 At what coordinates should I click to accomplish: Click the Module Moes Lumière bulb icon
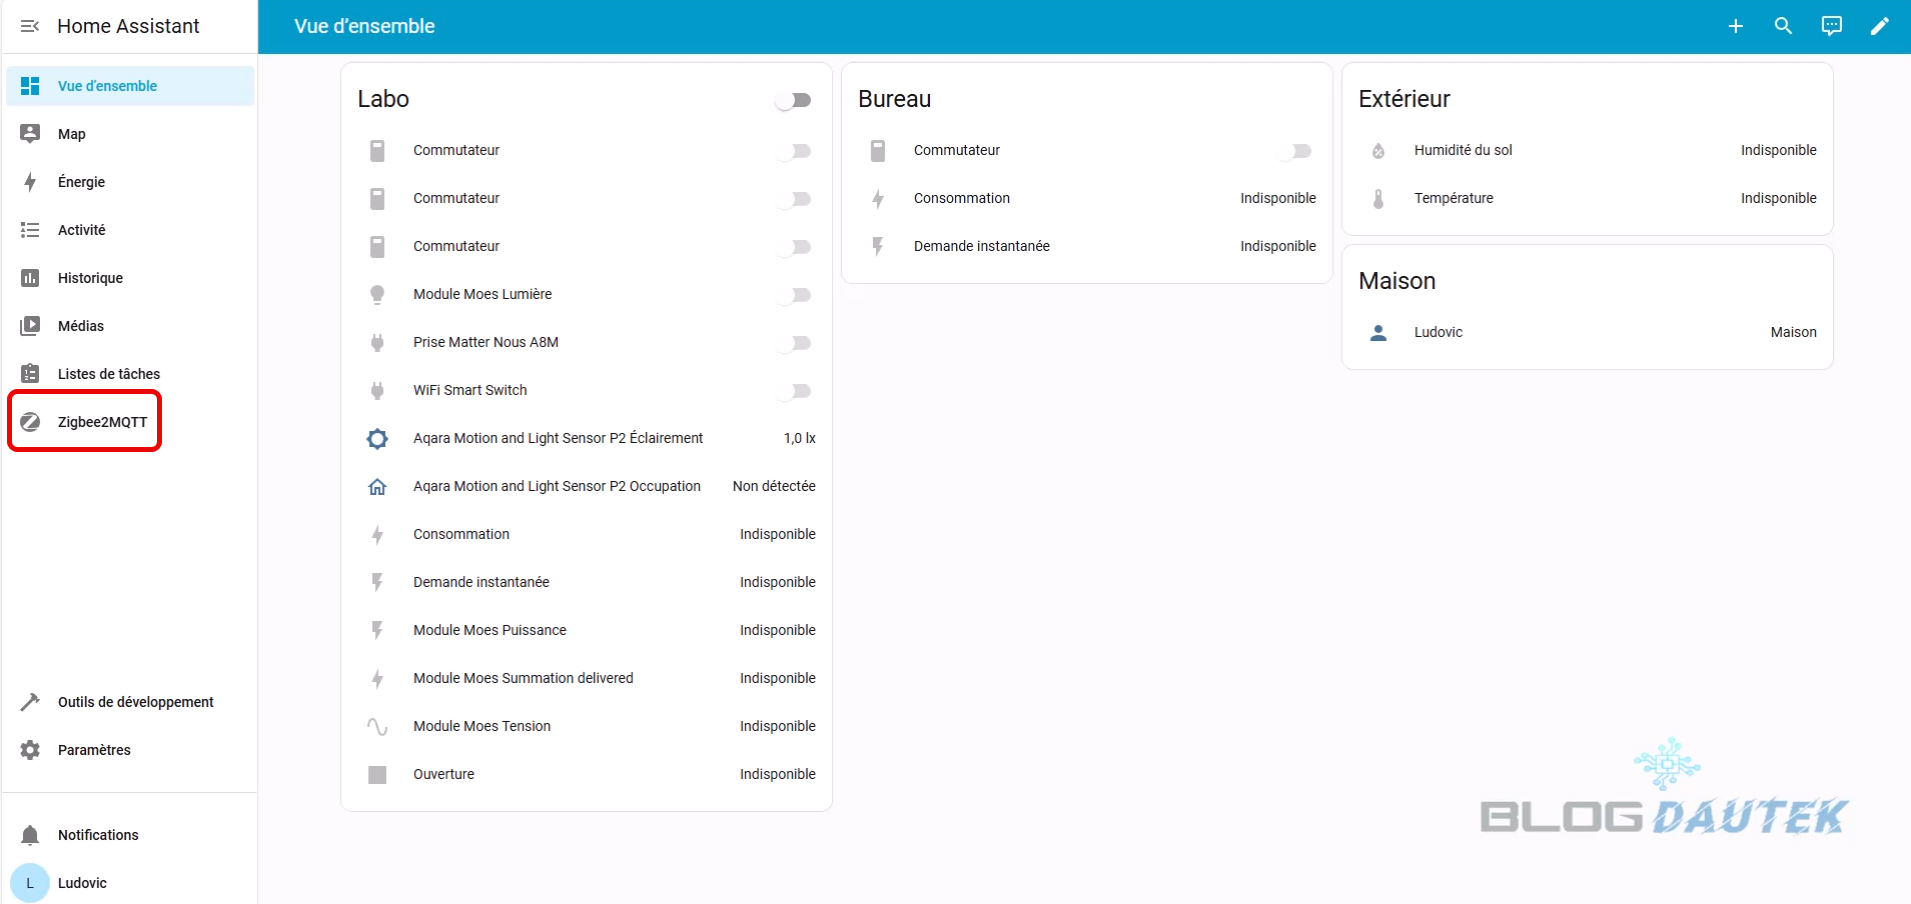click(x=377, y=294)
